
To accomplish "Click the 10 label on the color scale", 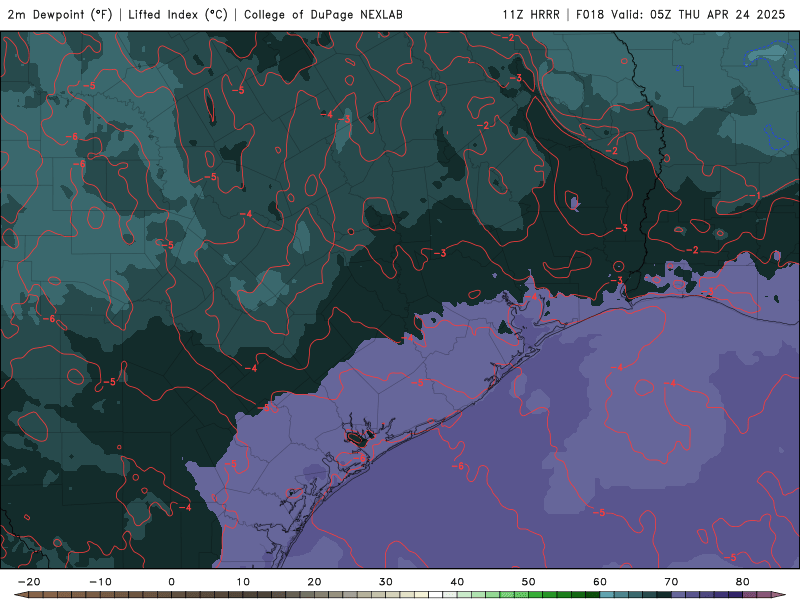I will pos(243,582).
